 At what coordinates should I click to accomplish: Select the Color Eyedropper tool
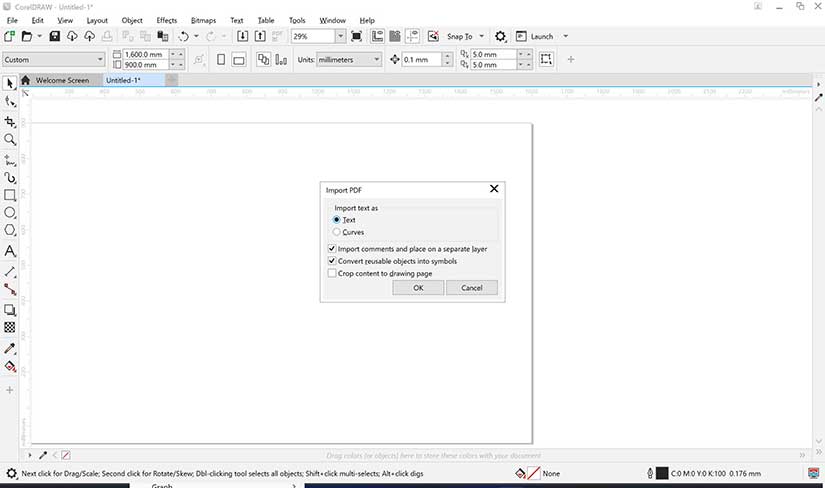tap(9, 348)
